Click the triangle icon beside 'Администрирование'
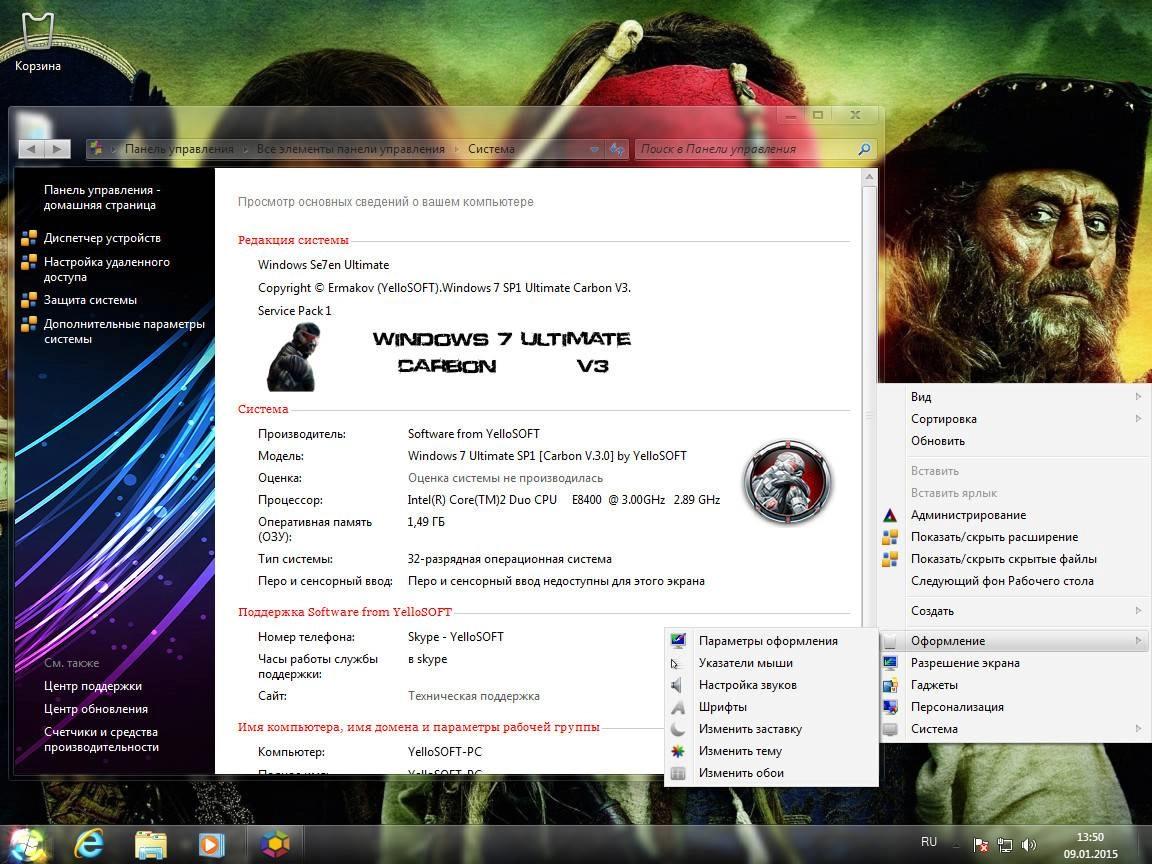The width and height of the screenshot is (1152, 864). 890,515
